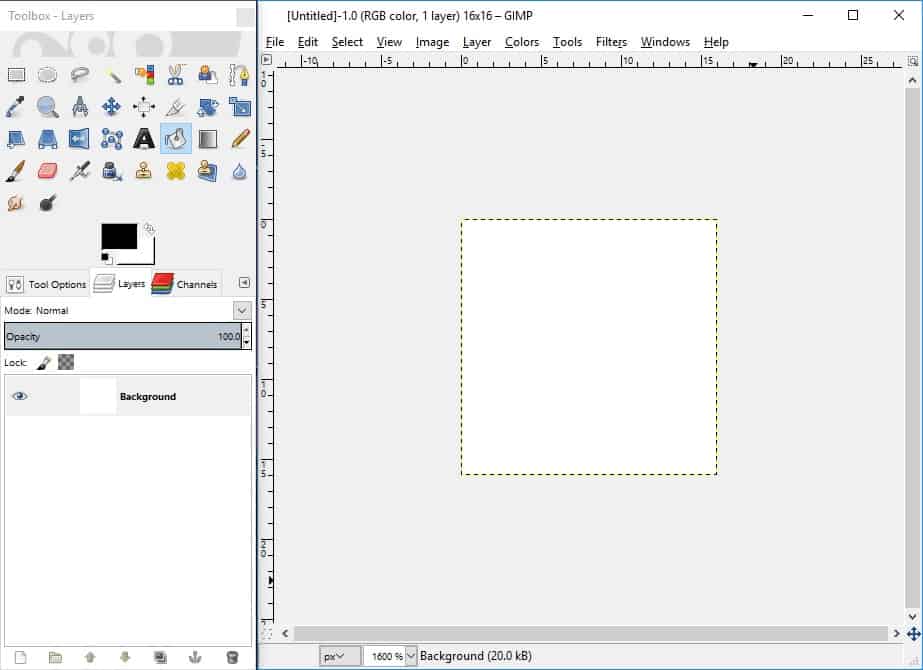Toggle the lock alpha channel checkerboard icon
The height and width of the screenshot is (670, 923).
[66, 362]
